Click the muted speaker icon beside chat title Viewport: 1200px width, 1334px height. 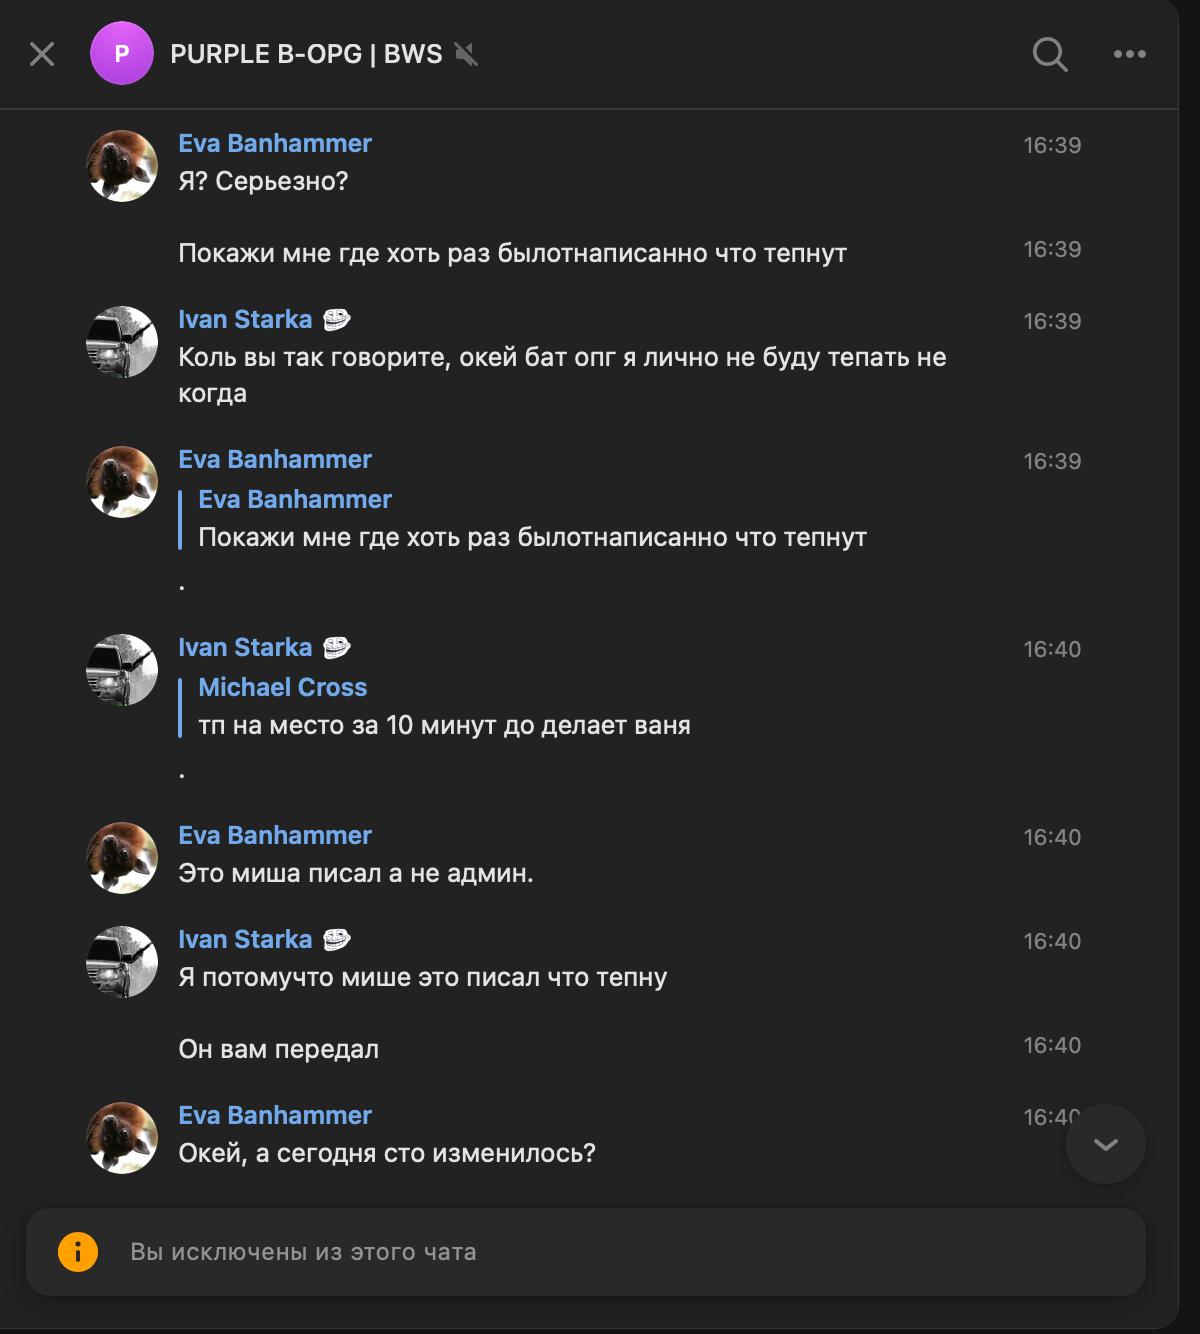point(466,54)
